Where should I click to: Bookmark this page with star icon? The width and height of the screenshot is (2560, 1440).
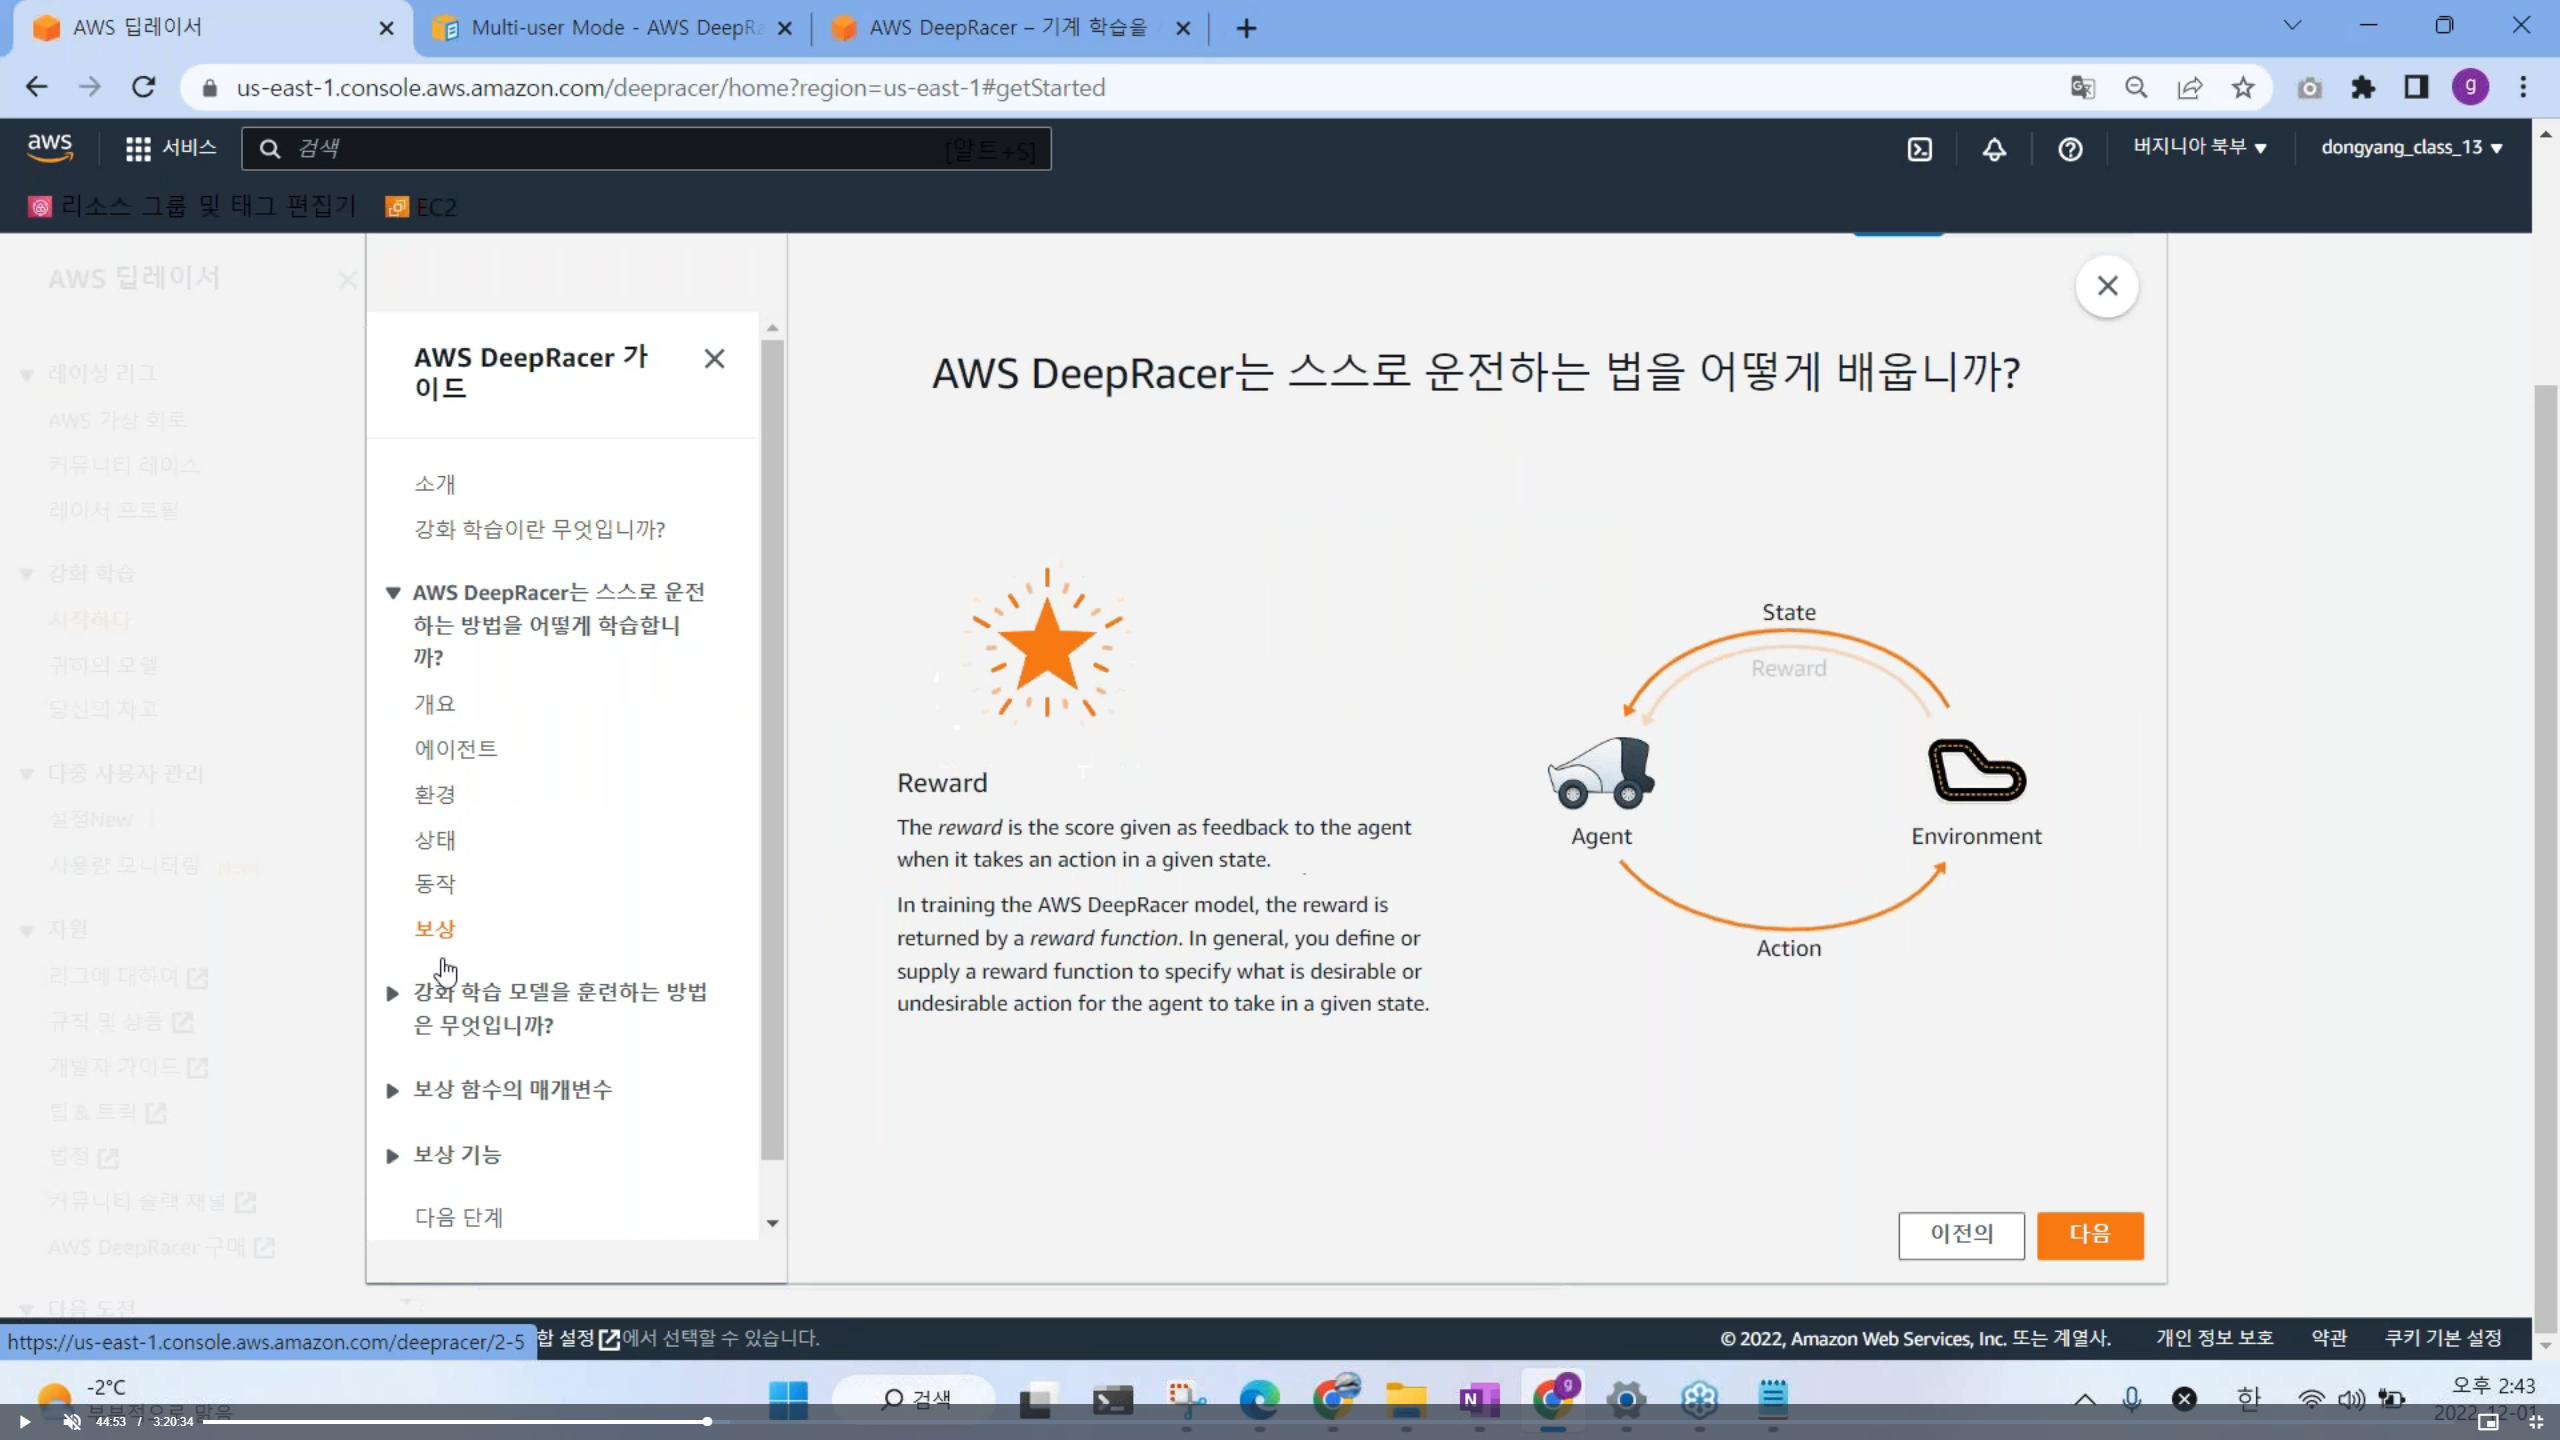[2243, 88]
